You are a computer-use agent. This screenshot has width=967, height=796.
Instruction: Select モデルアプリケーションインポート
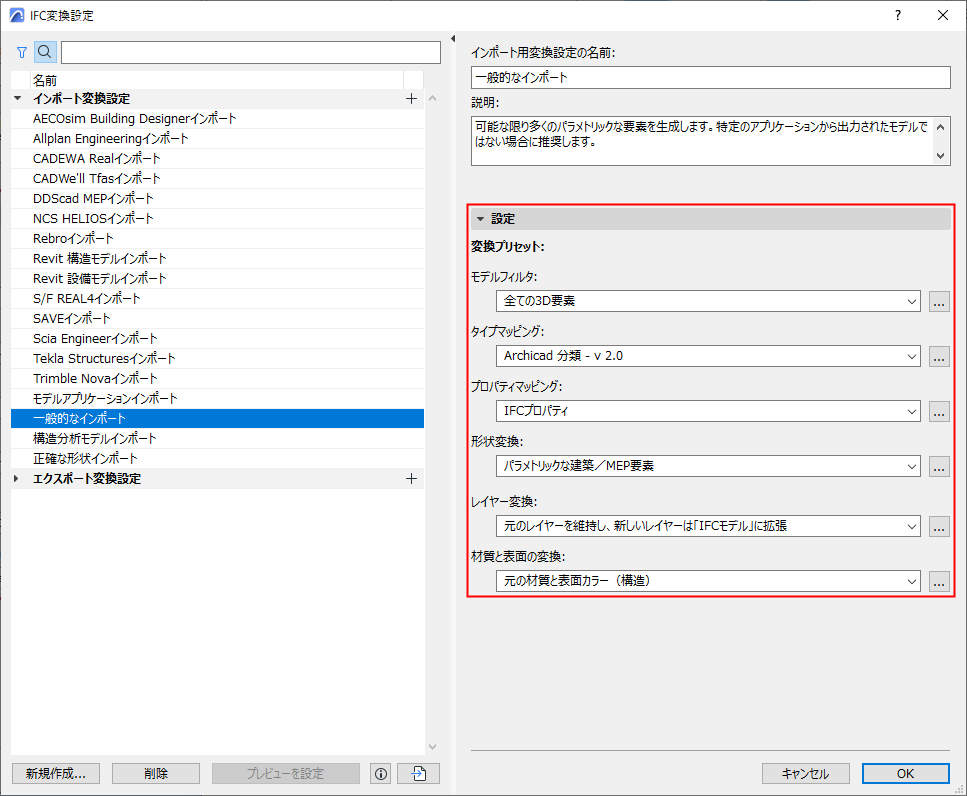click(x=217, y=398)
